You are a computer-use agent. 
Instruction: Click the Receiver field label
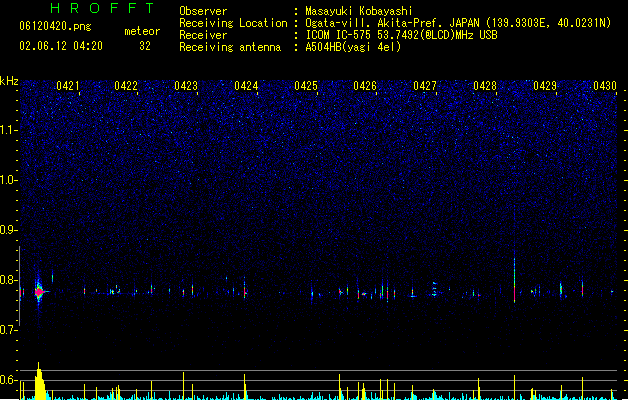coord(203,35)
